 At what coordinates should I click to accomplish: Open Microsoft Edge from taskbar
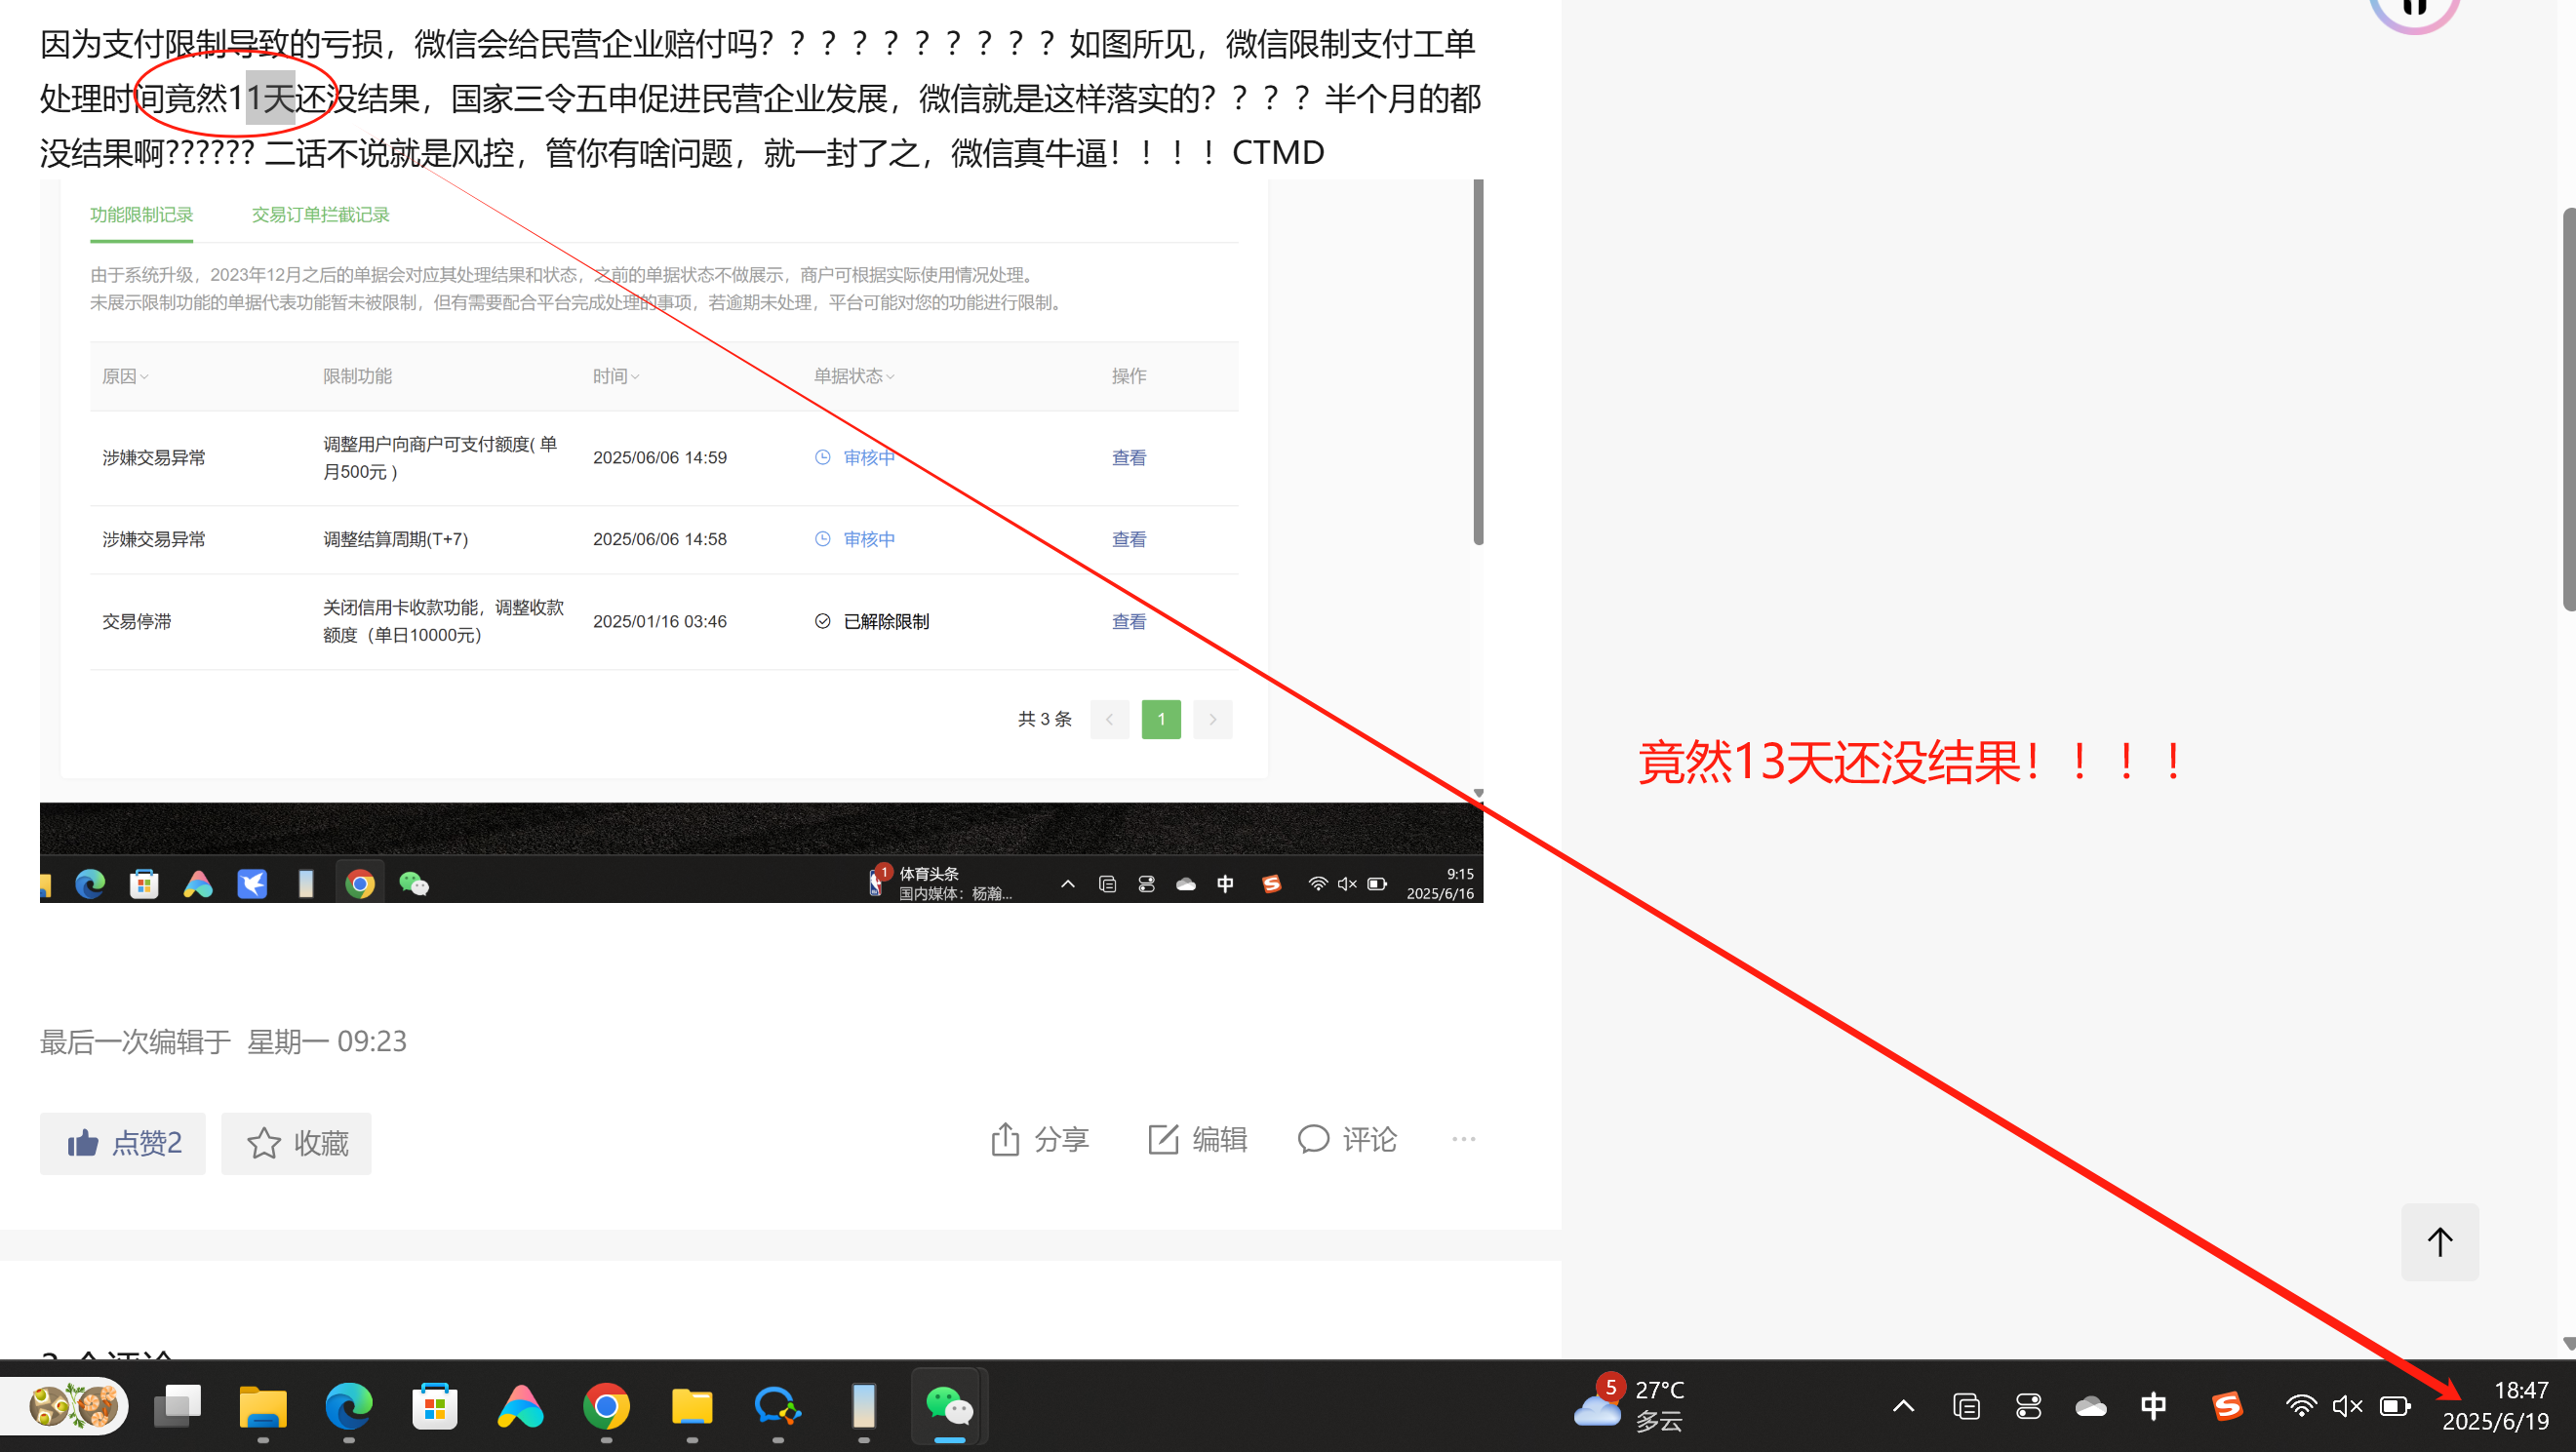click(348, 1407)
